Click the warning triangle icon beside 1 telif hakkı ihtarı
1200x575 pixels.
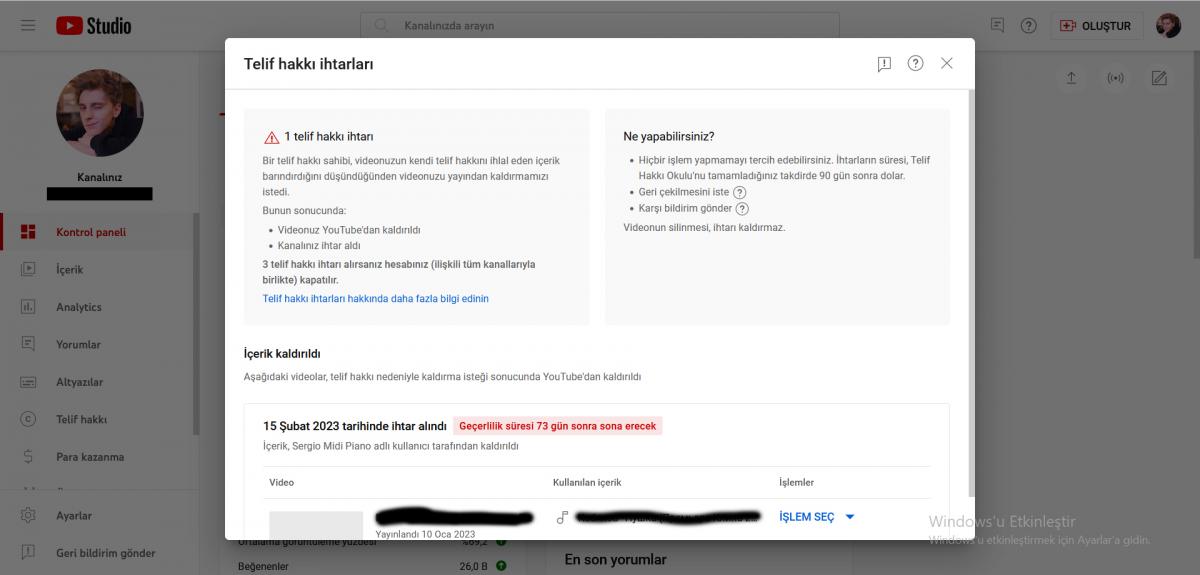(271, 137)
